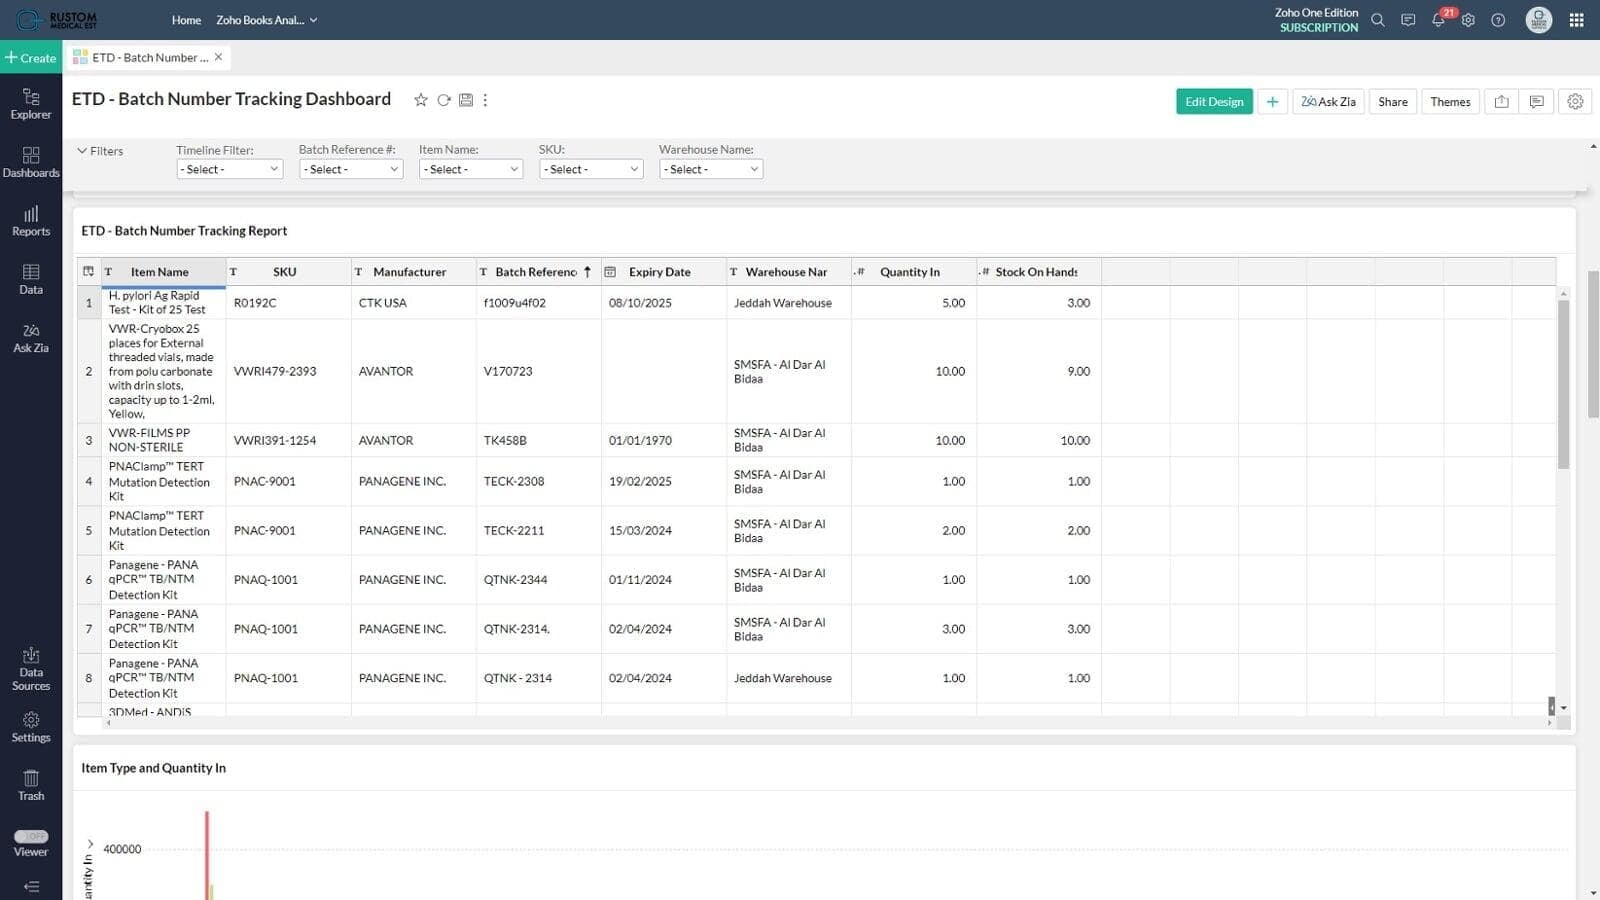Open the Timeline Filter dropdown
This screenshot has width=1600, height=900.
[x=230, y=169]
